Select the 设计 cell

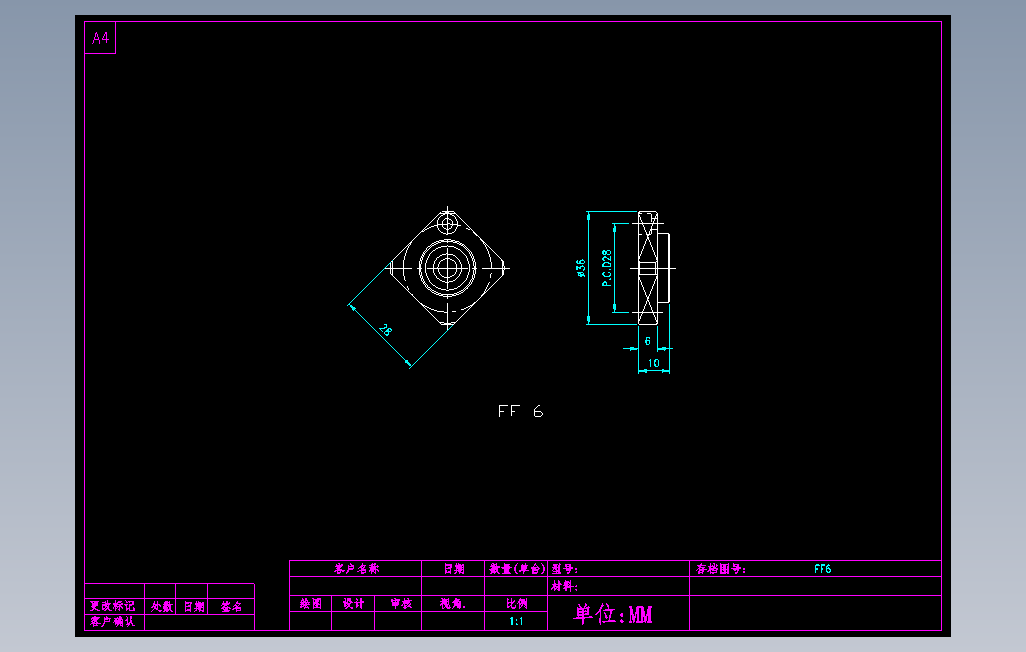[x=353, y=604]
